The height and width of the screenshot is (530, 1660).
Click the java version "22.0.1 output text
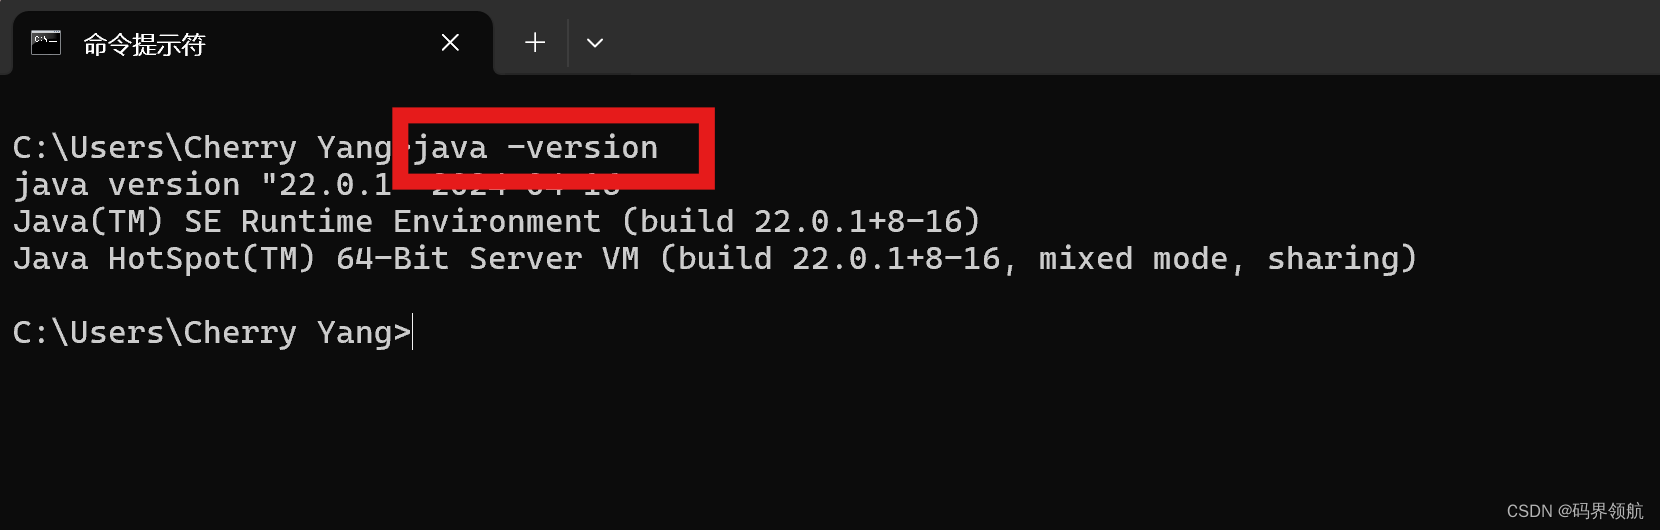tap(202, 185)
